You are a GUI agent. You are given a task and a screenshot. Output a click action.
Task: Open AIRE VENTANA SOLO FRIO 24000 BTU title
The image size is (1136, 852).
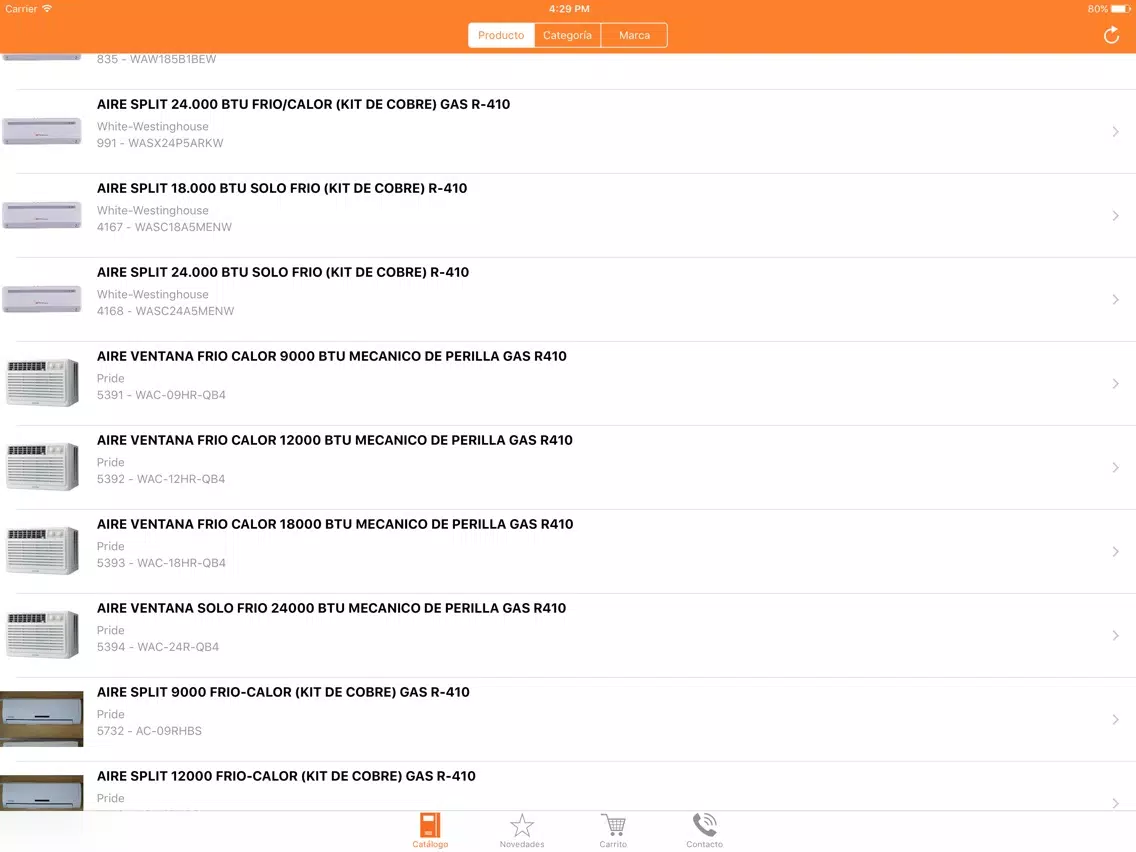tap(332, 609)
